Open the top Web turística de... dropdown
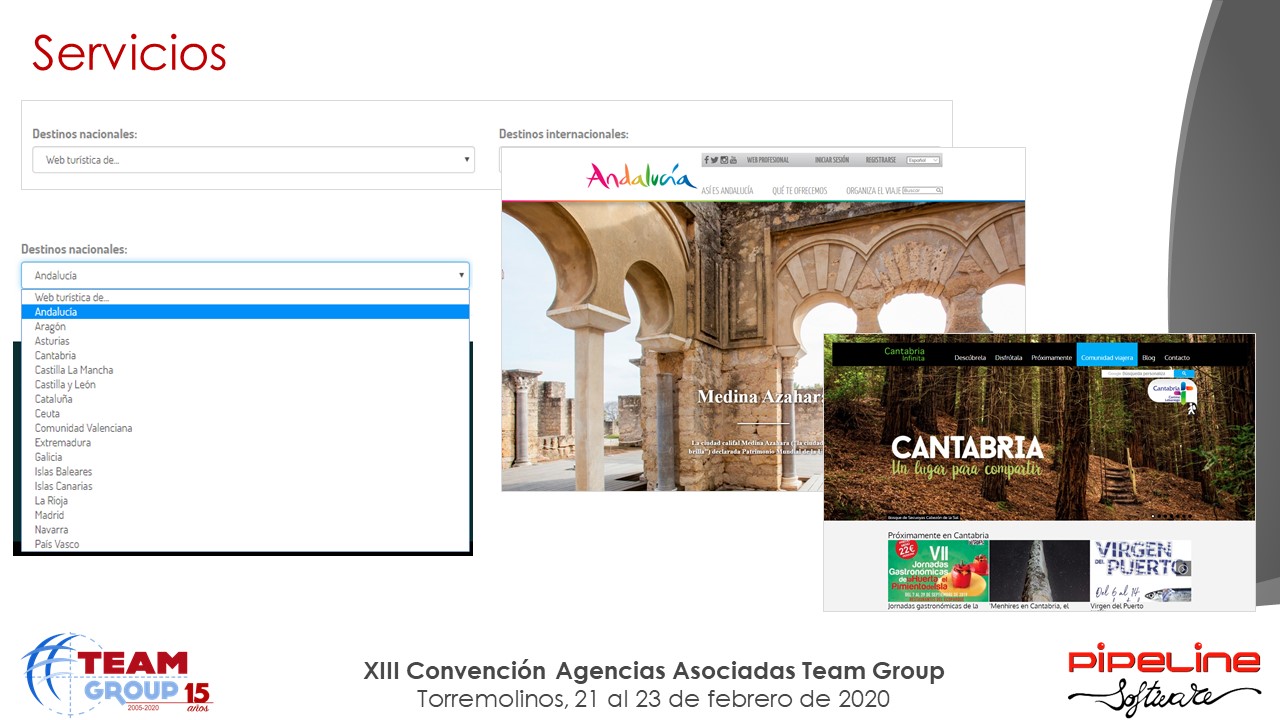The height and width of the screenshot is (720, 1280). coord(253,160)
